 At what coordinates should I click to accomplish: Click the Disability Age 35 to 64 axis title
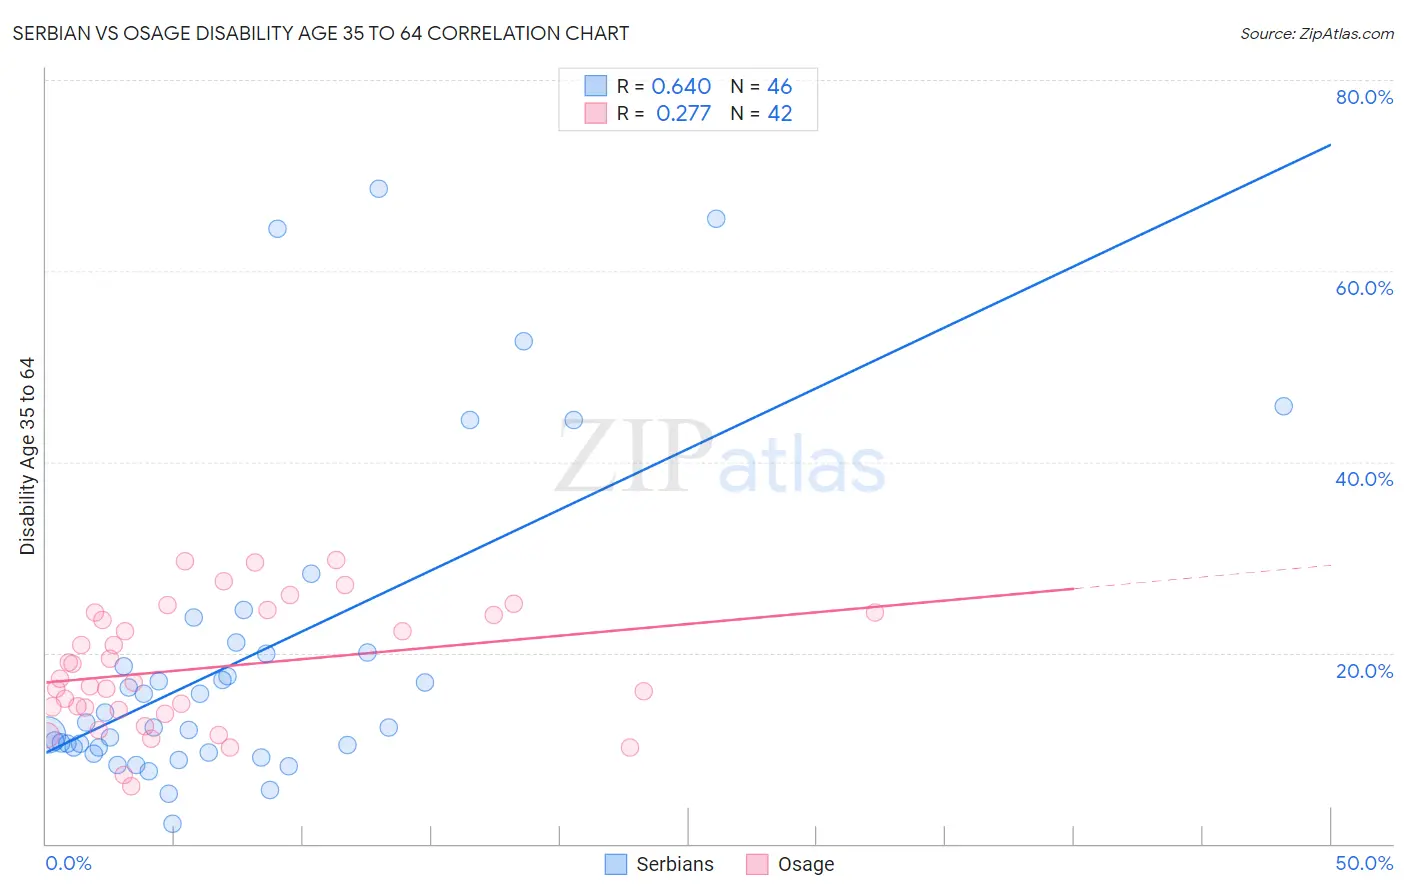27,456
